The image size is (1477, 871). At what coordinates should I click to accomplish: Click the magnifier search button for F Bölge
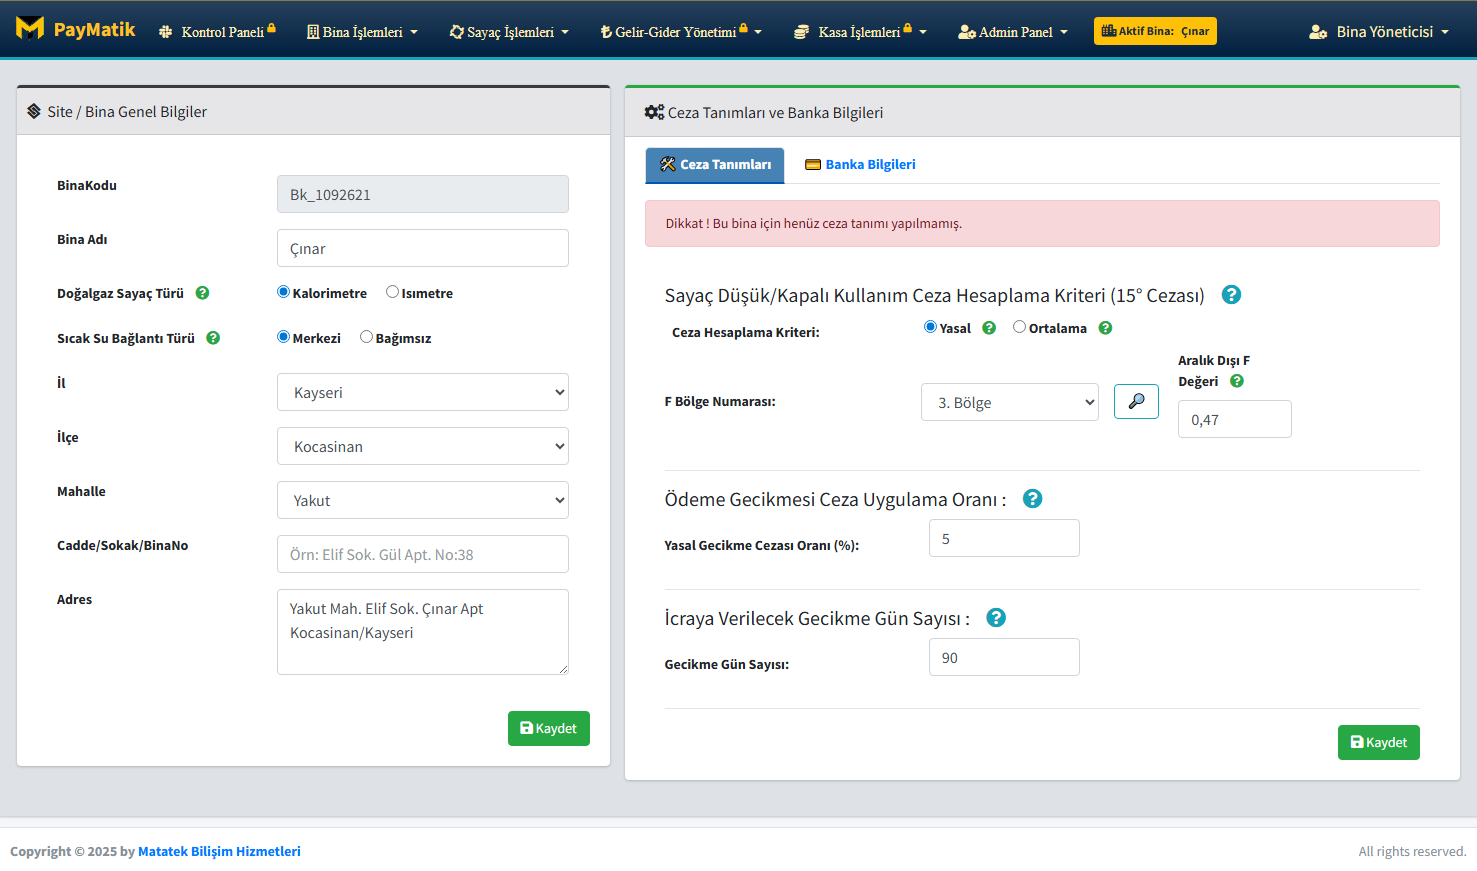(1136, 401)
